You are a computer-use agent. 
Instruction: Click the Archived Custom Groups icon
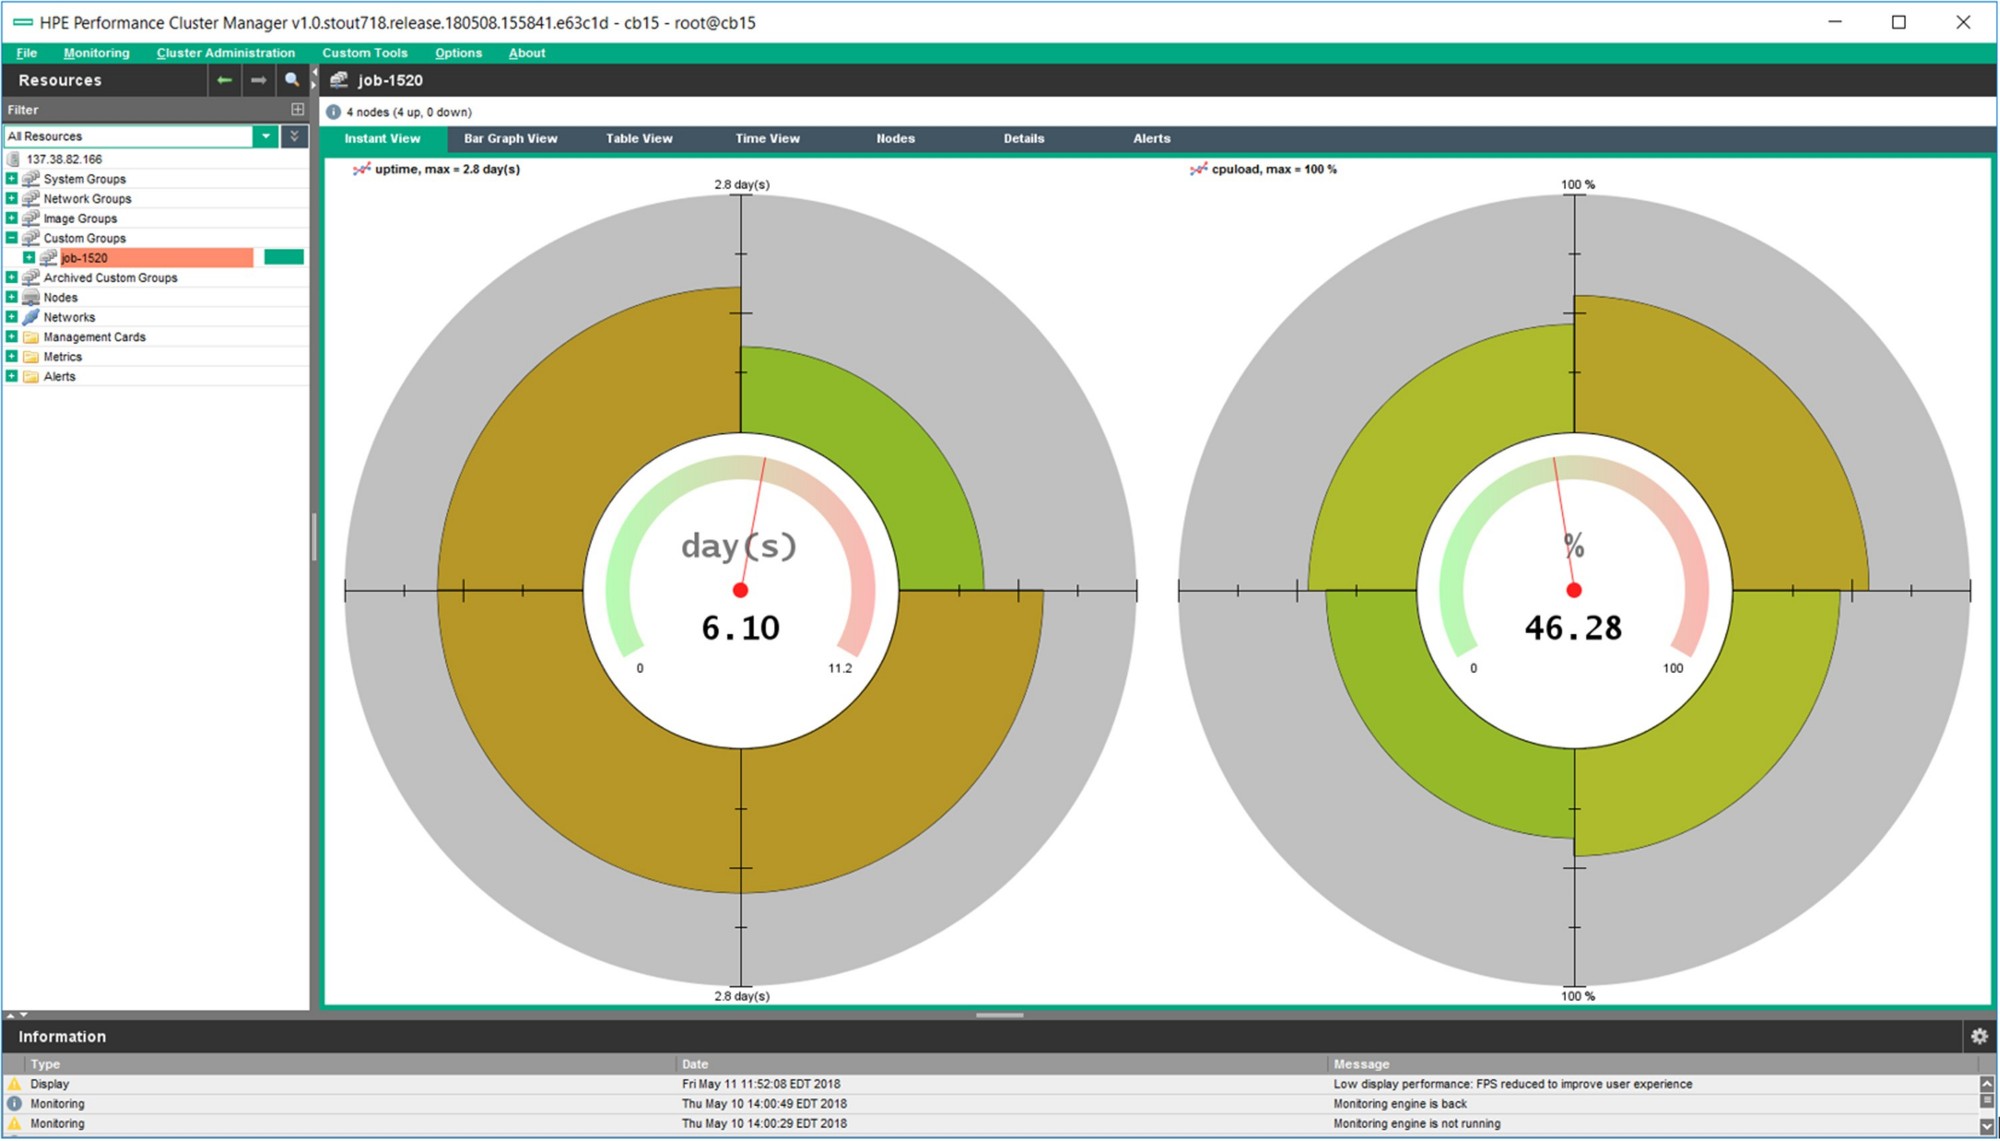click(31, 278)
